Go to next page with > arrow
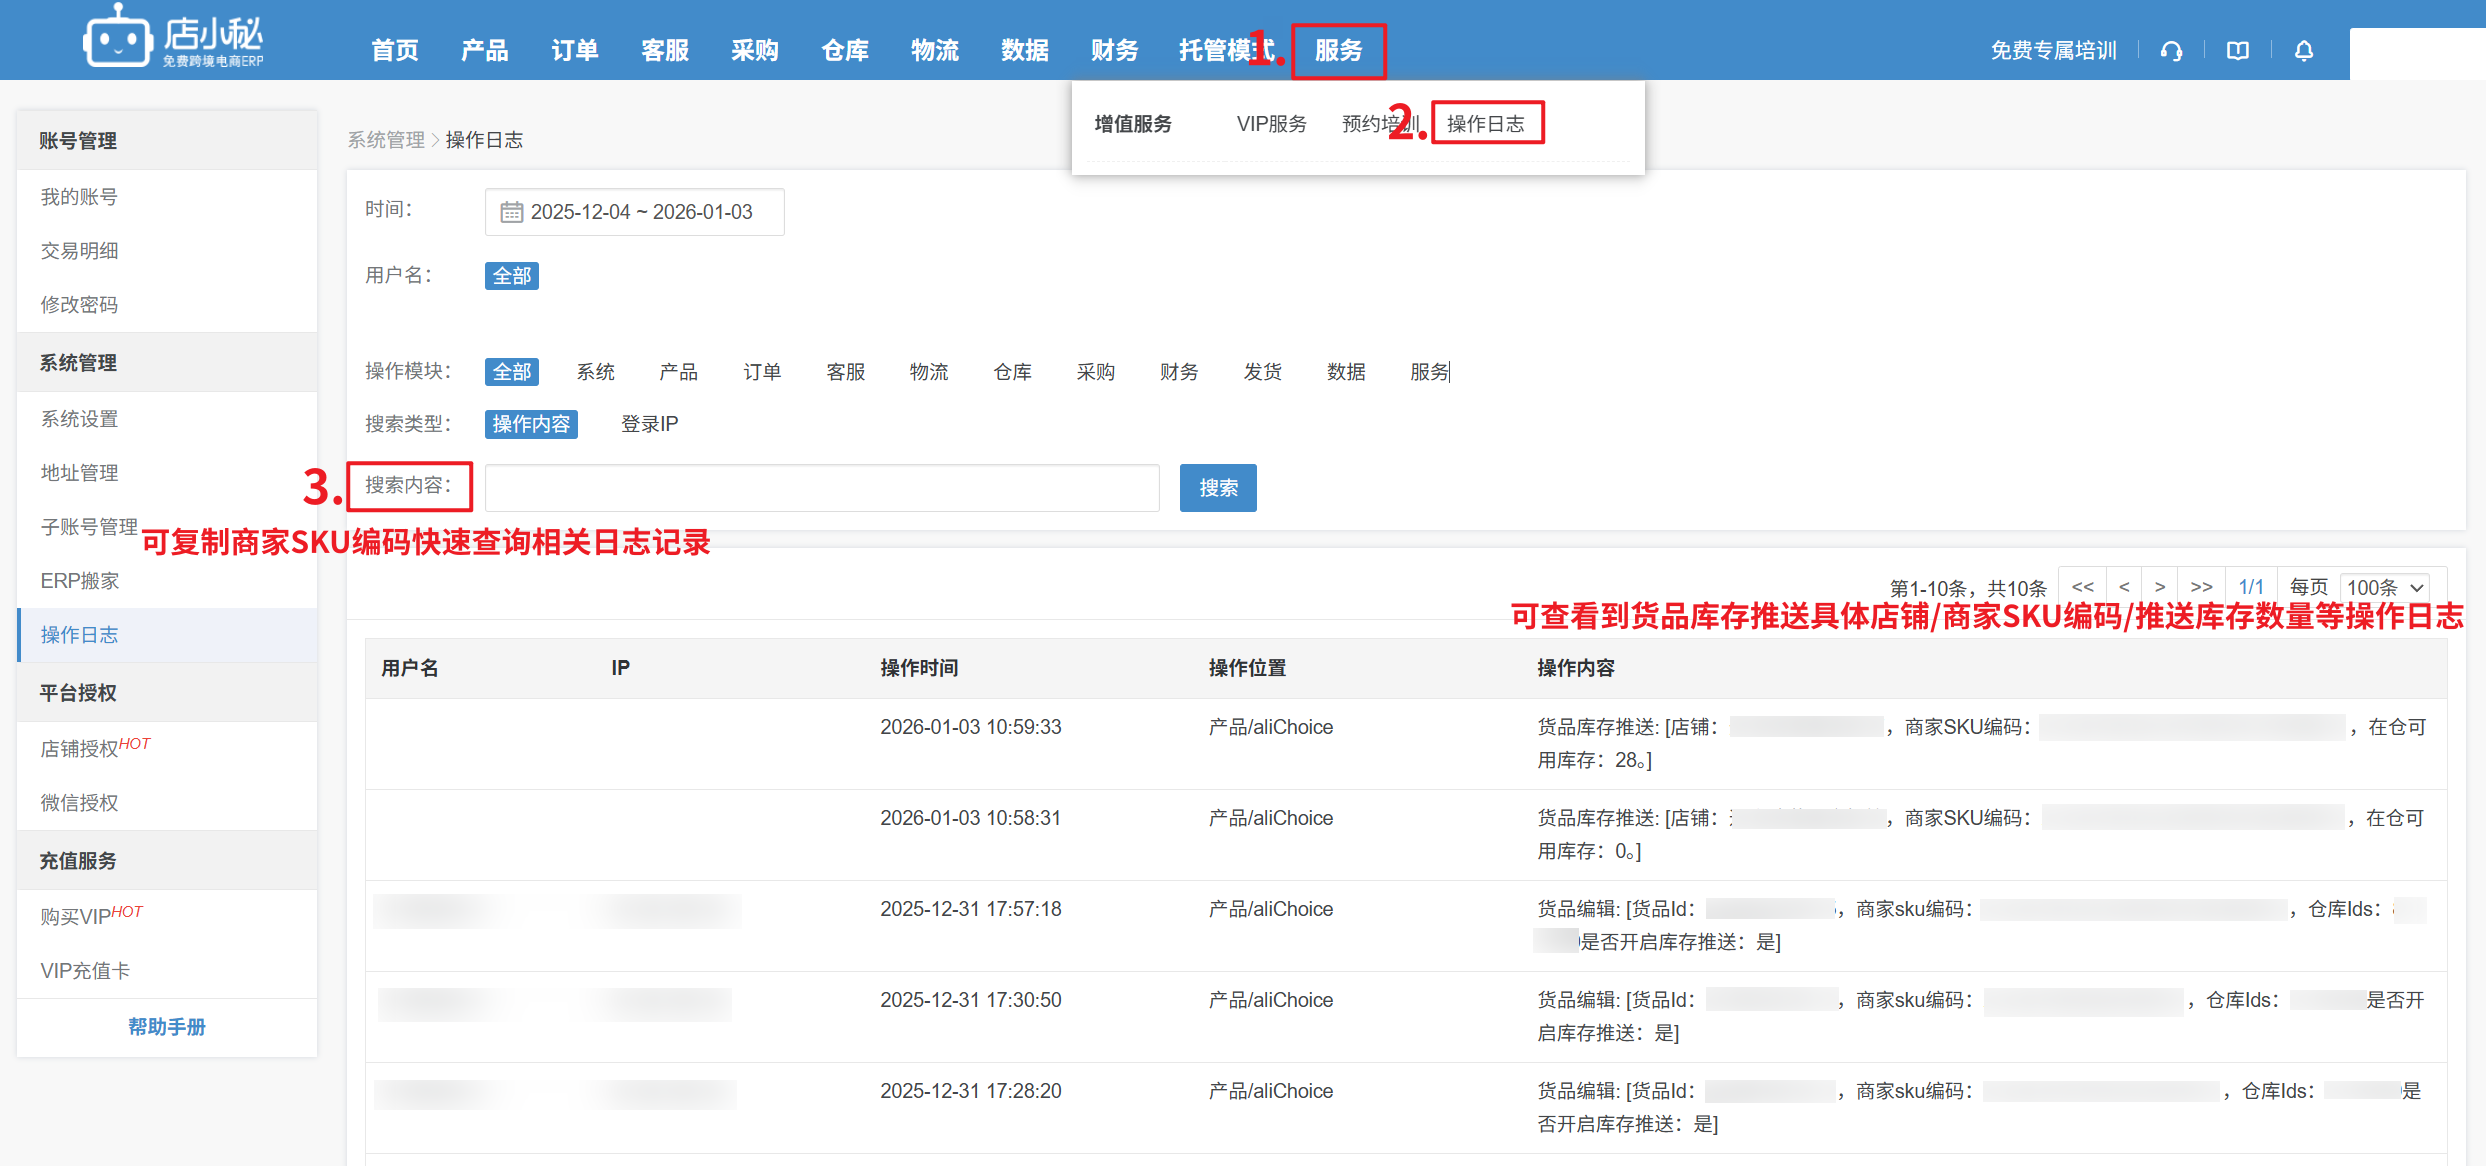Image resolution: width=2486 pixels, height=1166 pixels. pos(2160,587)
